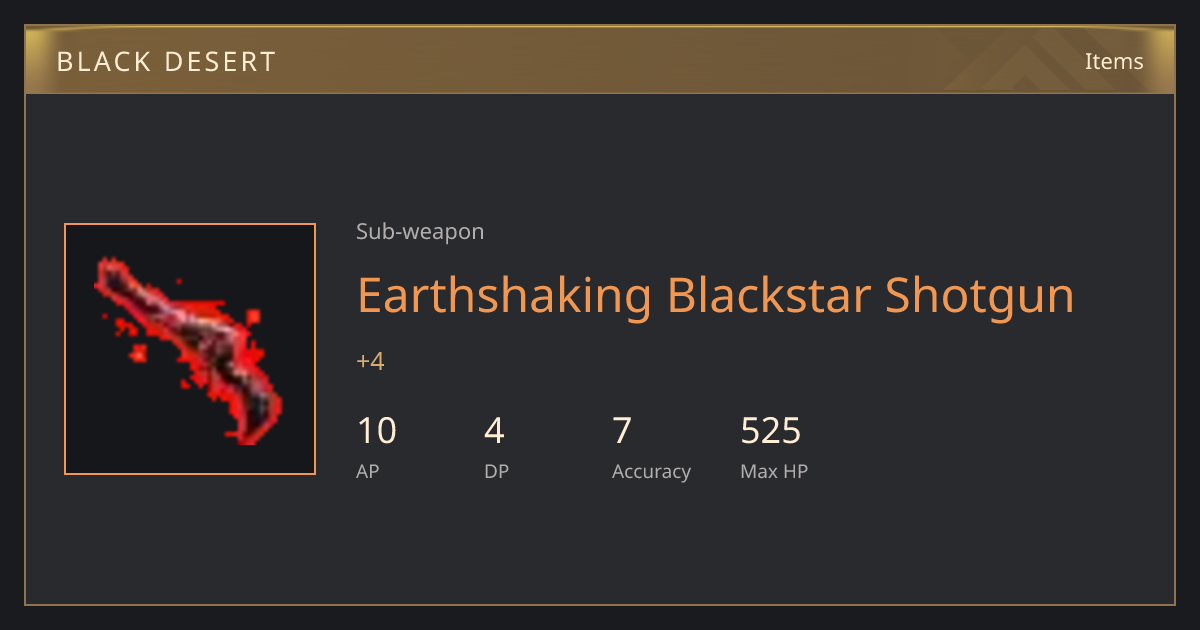The image size is (1200, 630).
Task: Select the Earthshaking Blackstar Shotgun title
Action: coord(715,296)
